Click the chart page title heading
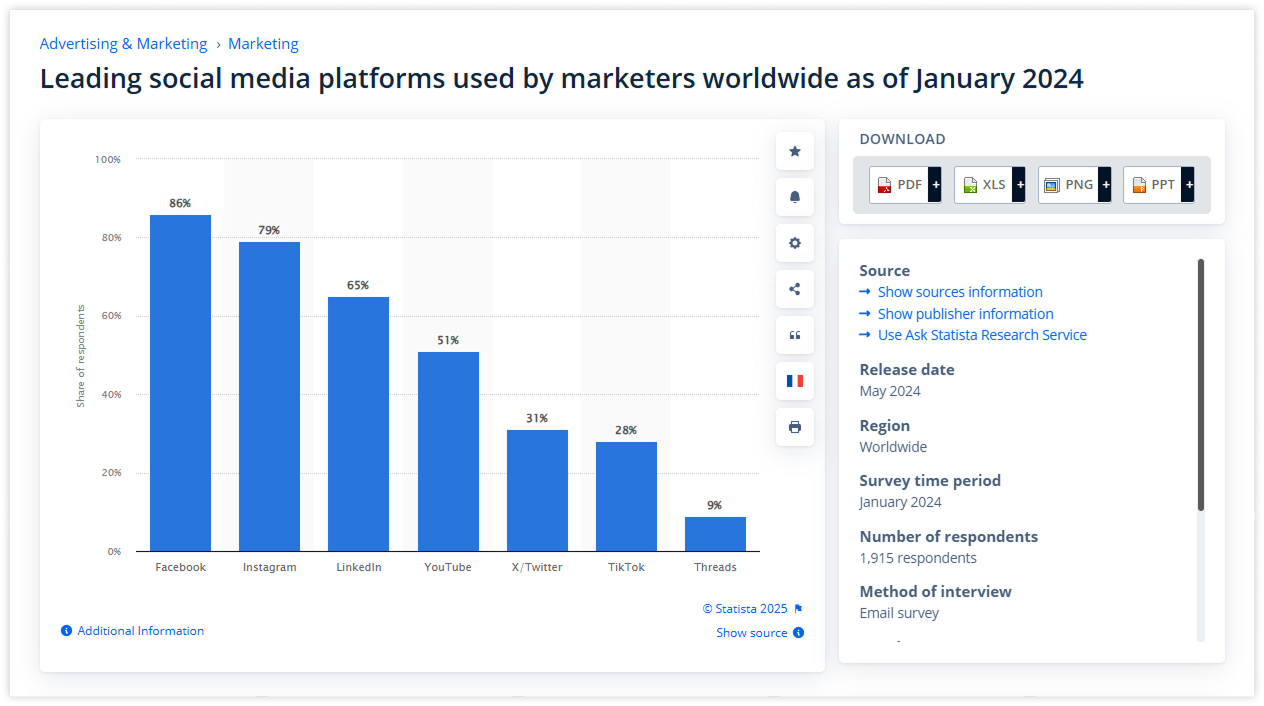This screenshot has width=1264, height=706. (562, 78)
